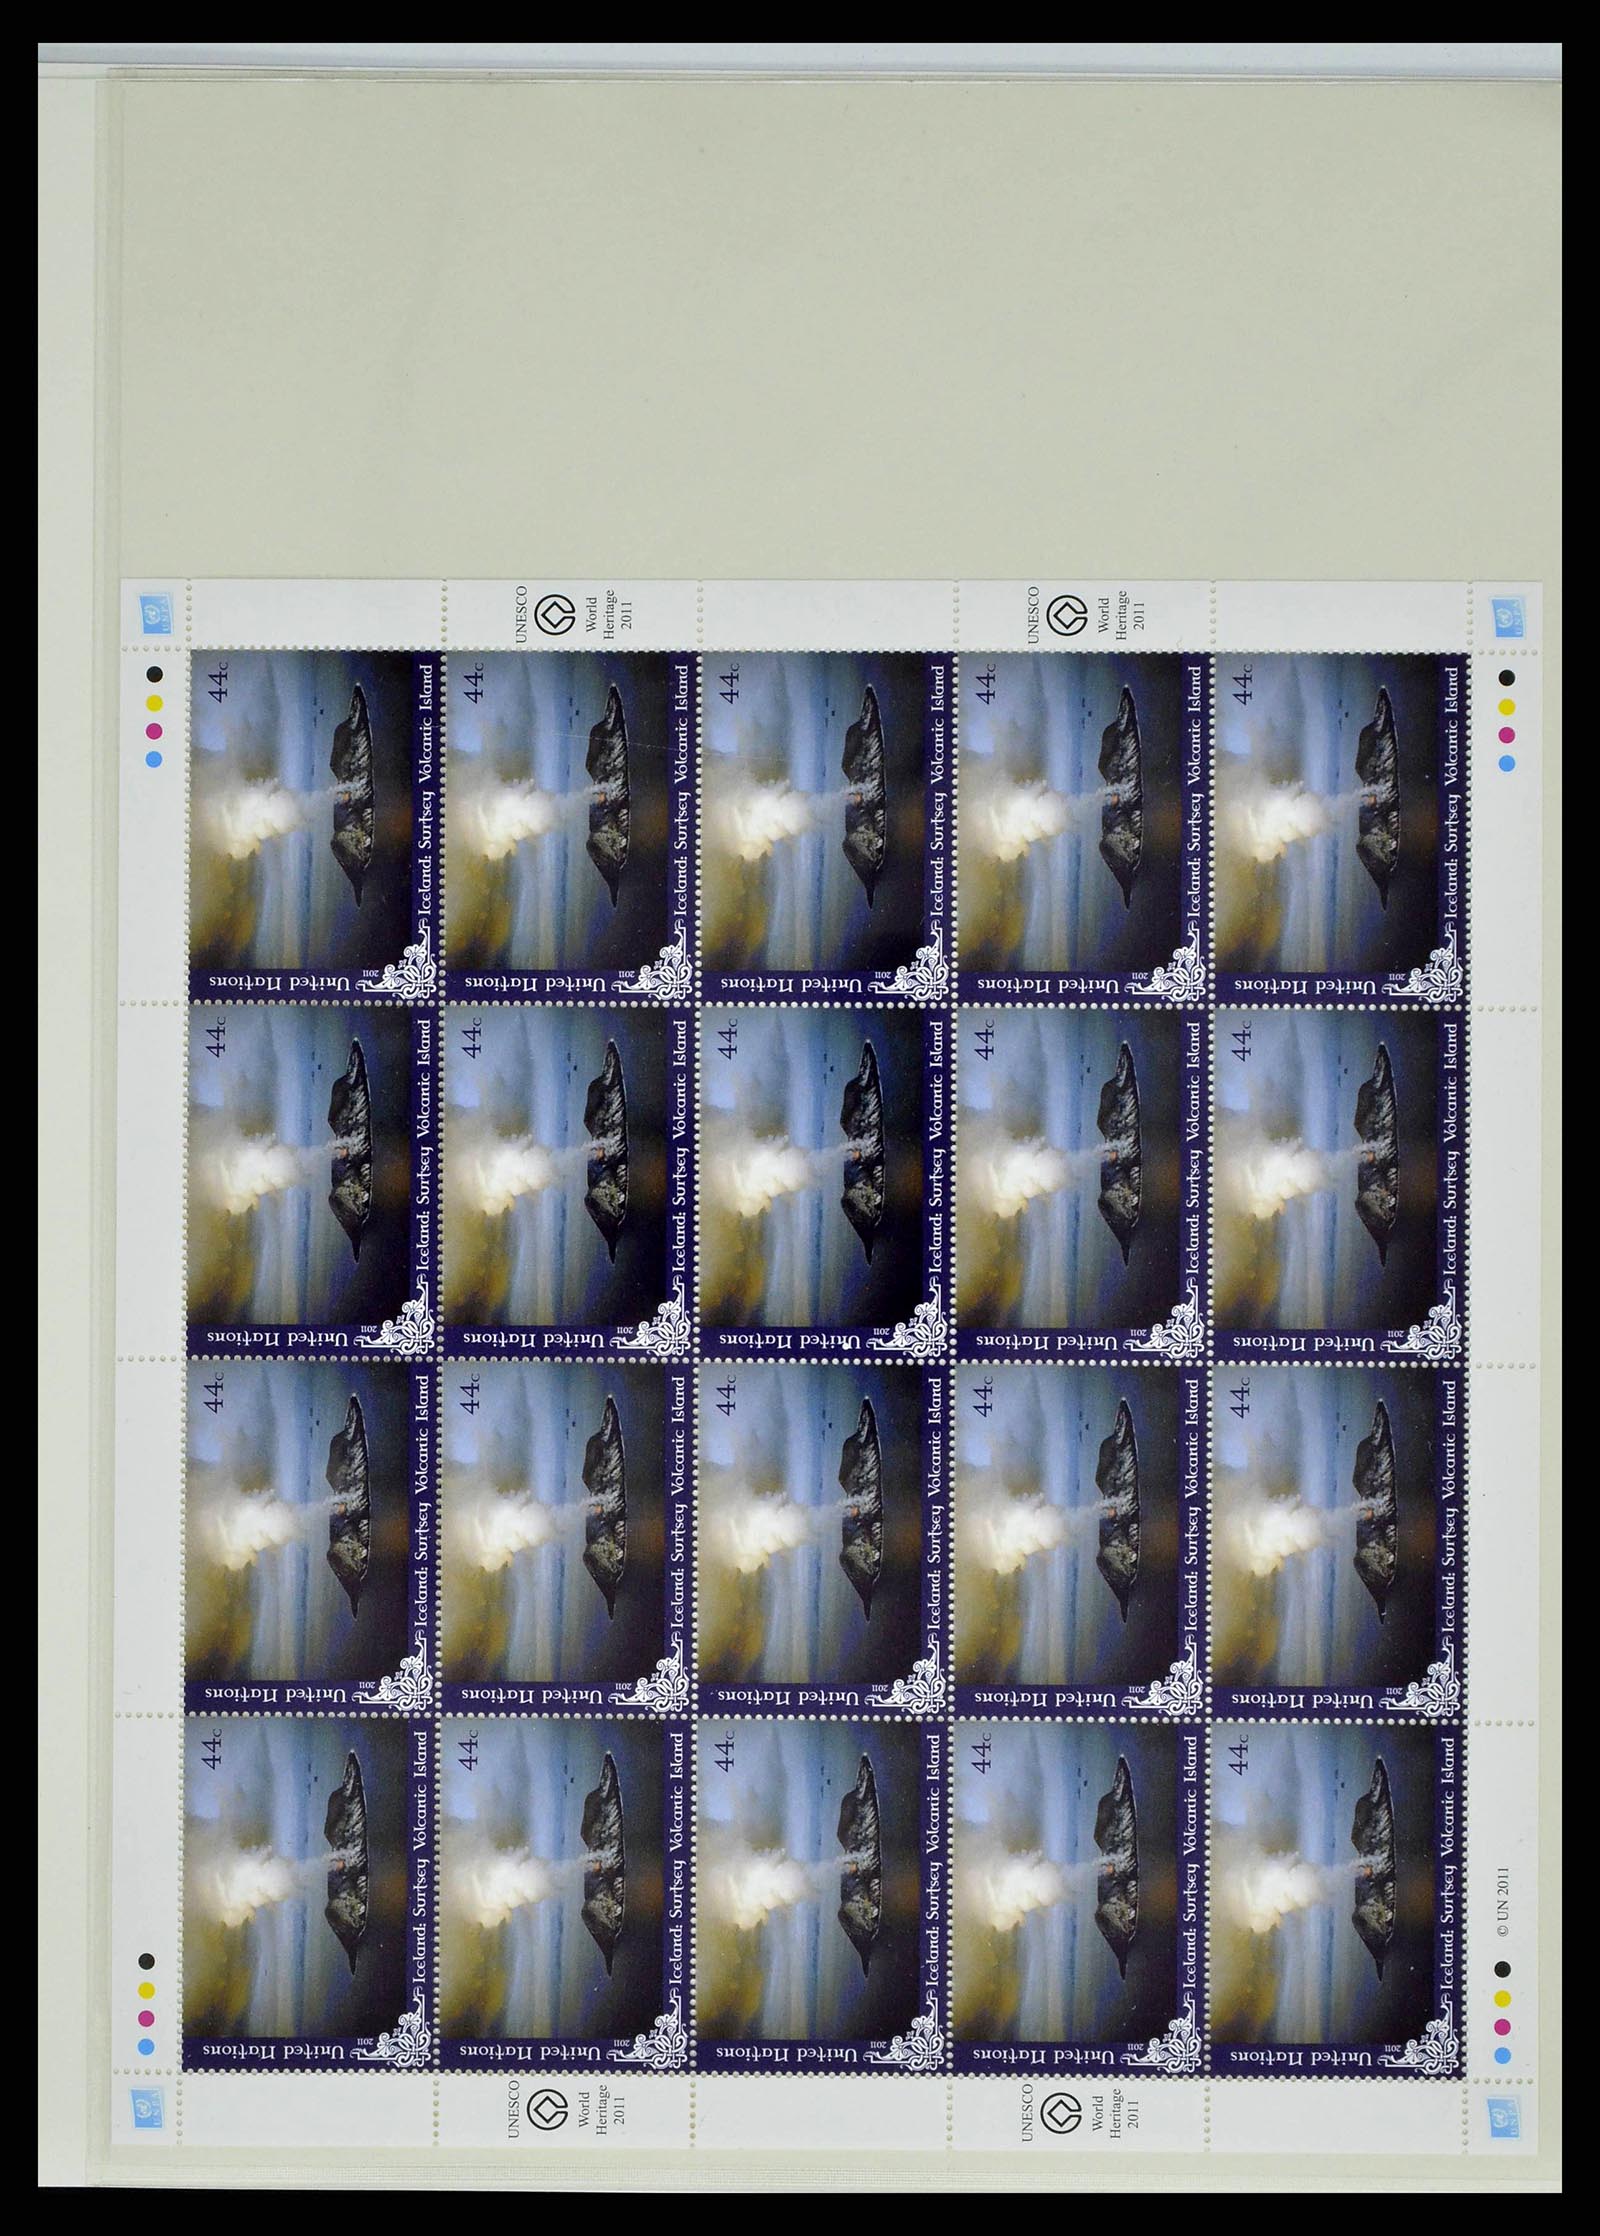Click the black color dot in the top-left margin
Screen dimensions: 1600x2236
(x=152, y=675)
